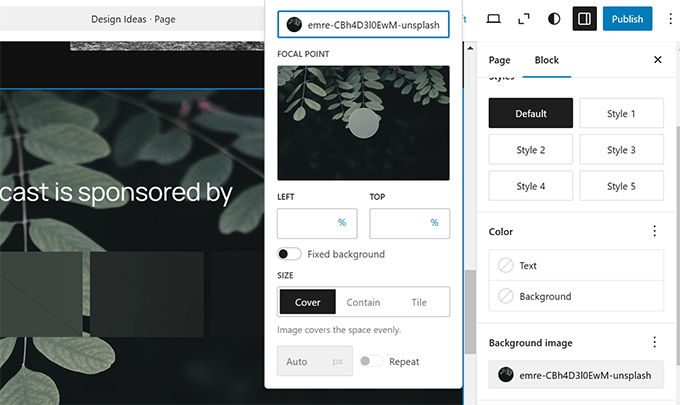Select Contain size option

(363, 302)
